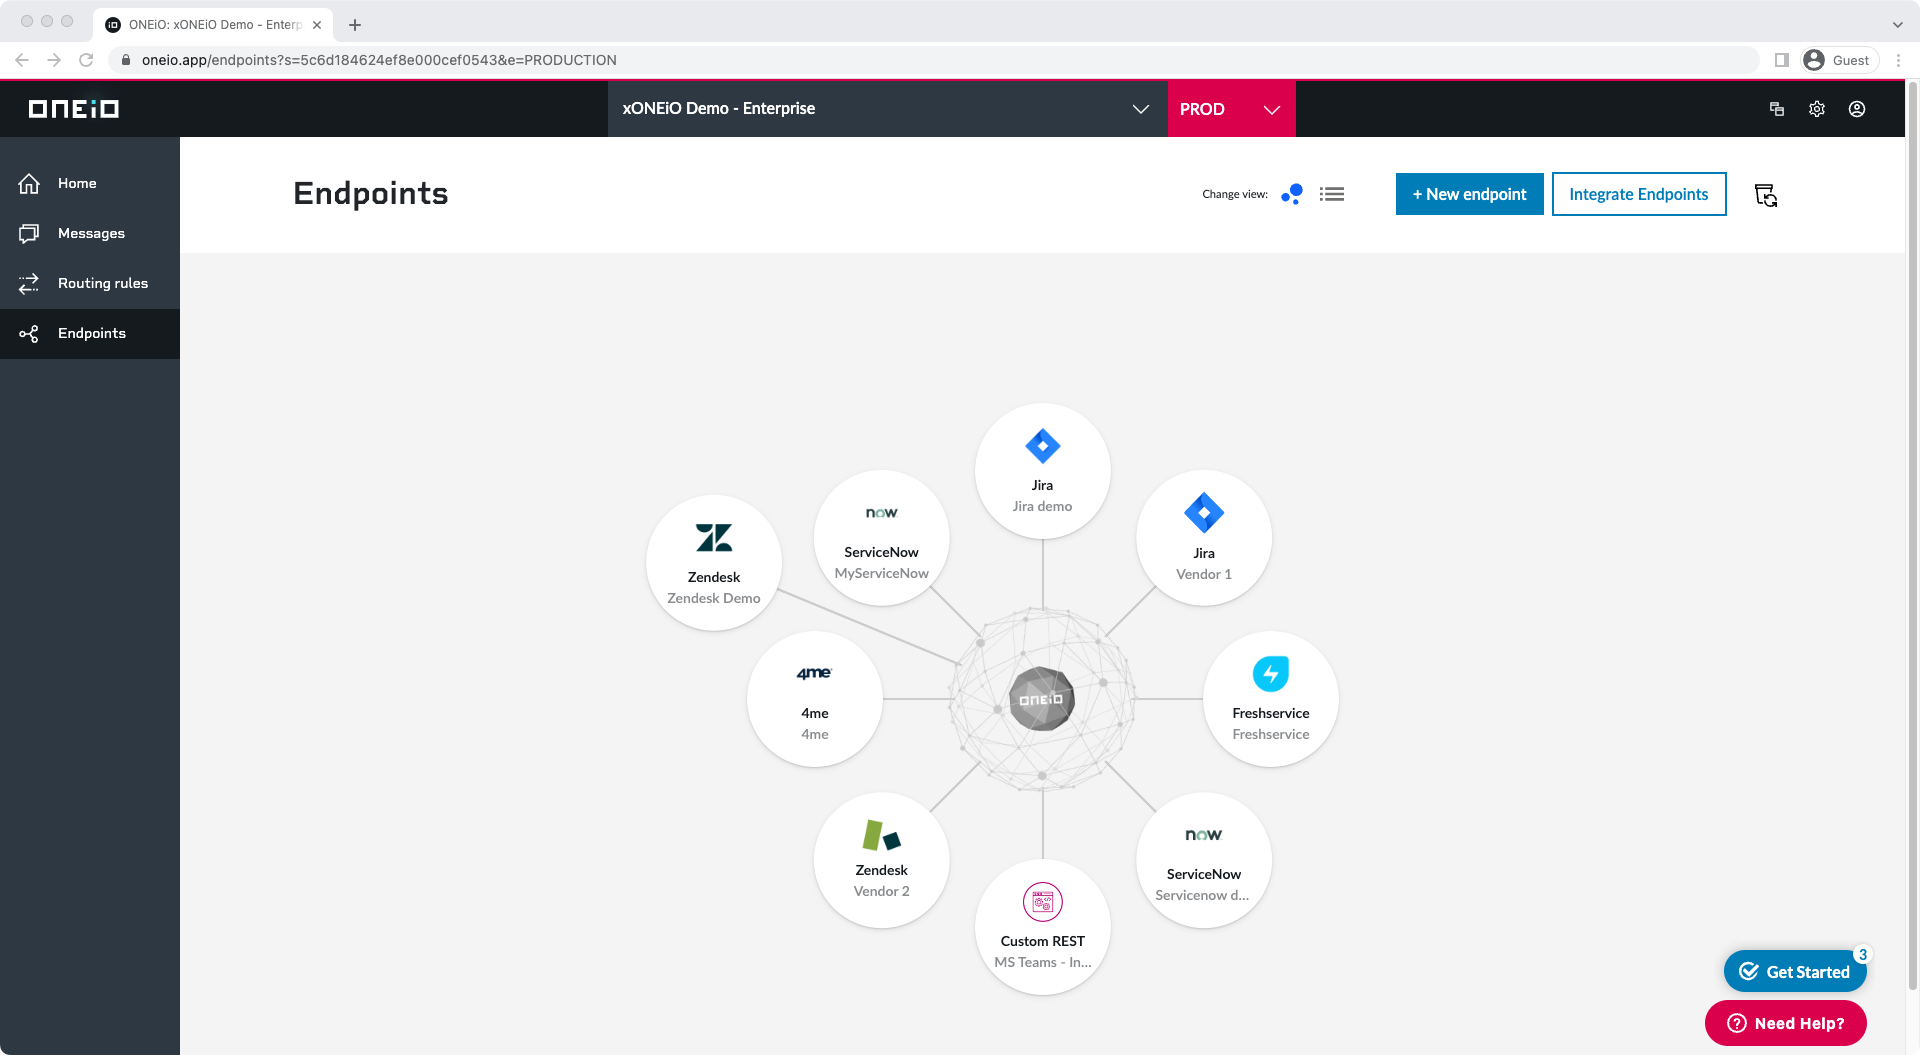Open Integrate Endpoints
Screen dimensions: 1920x1055
[1638, 193]
